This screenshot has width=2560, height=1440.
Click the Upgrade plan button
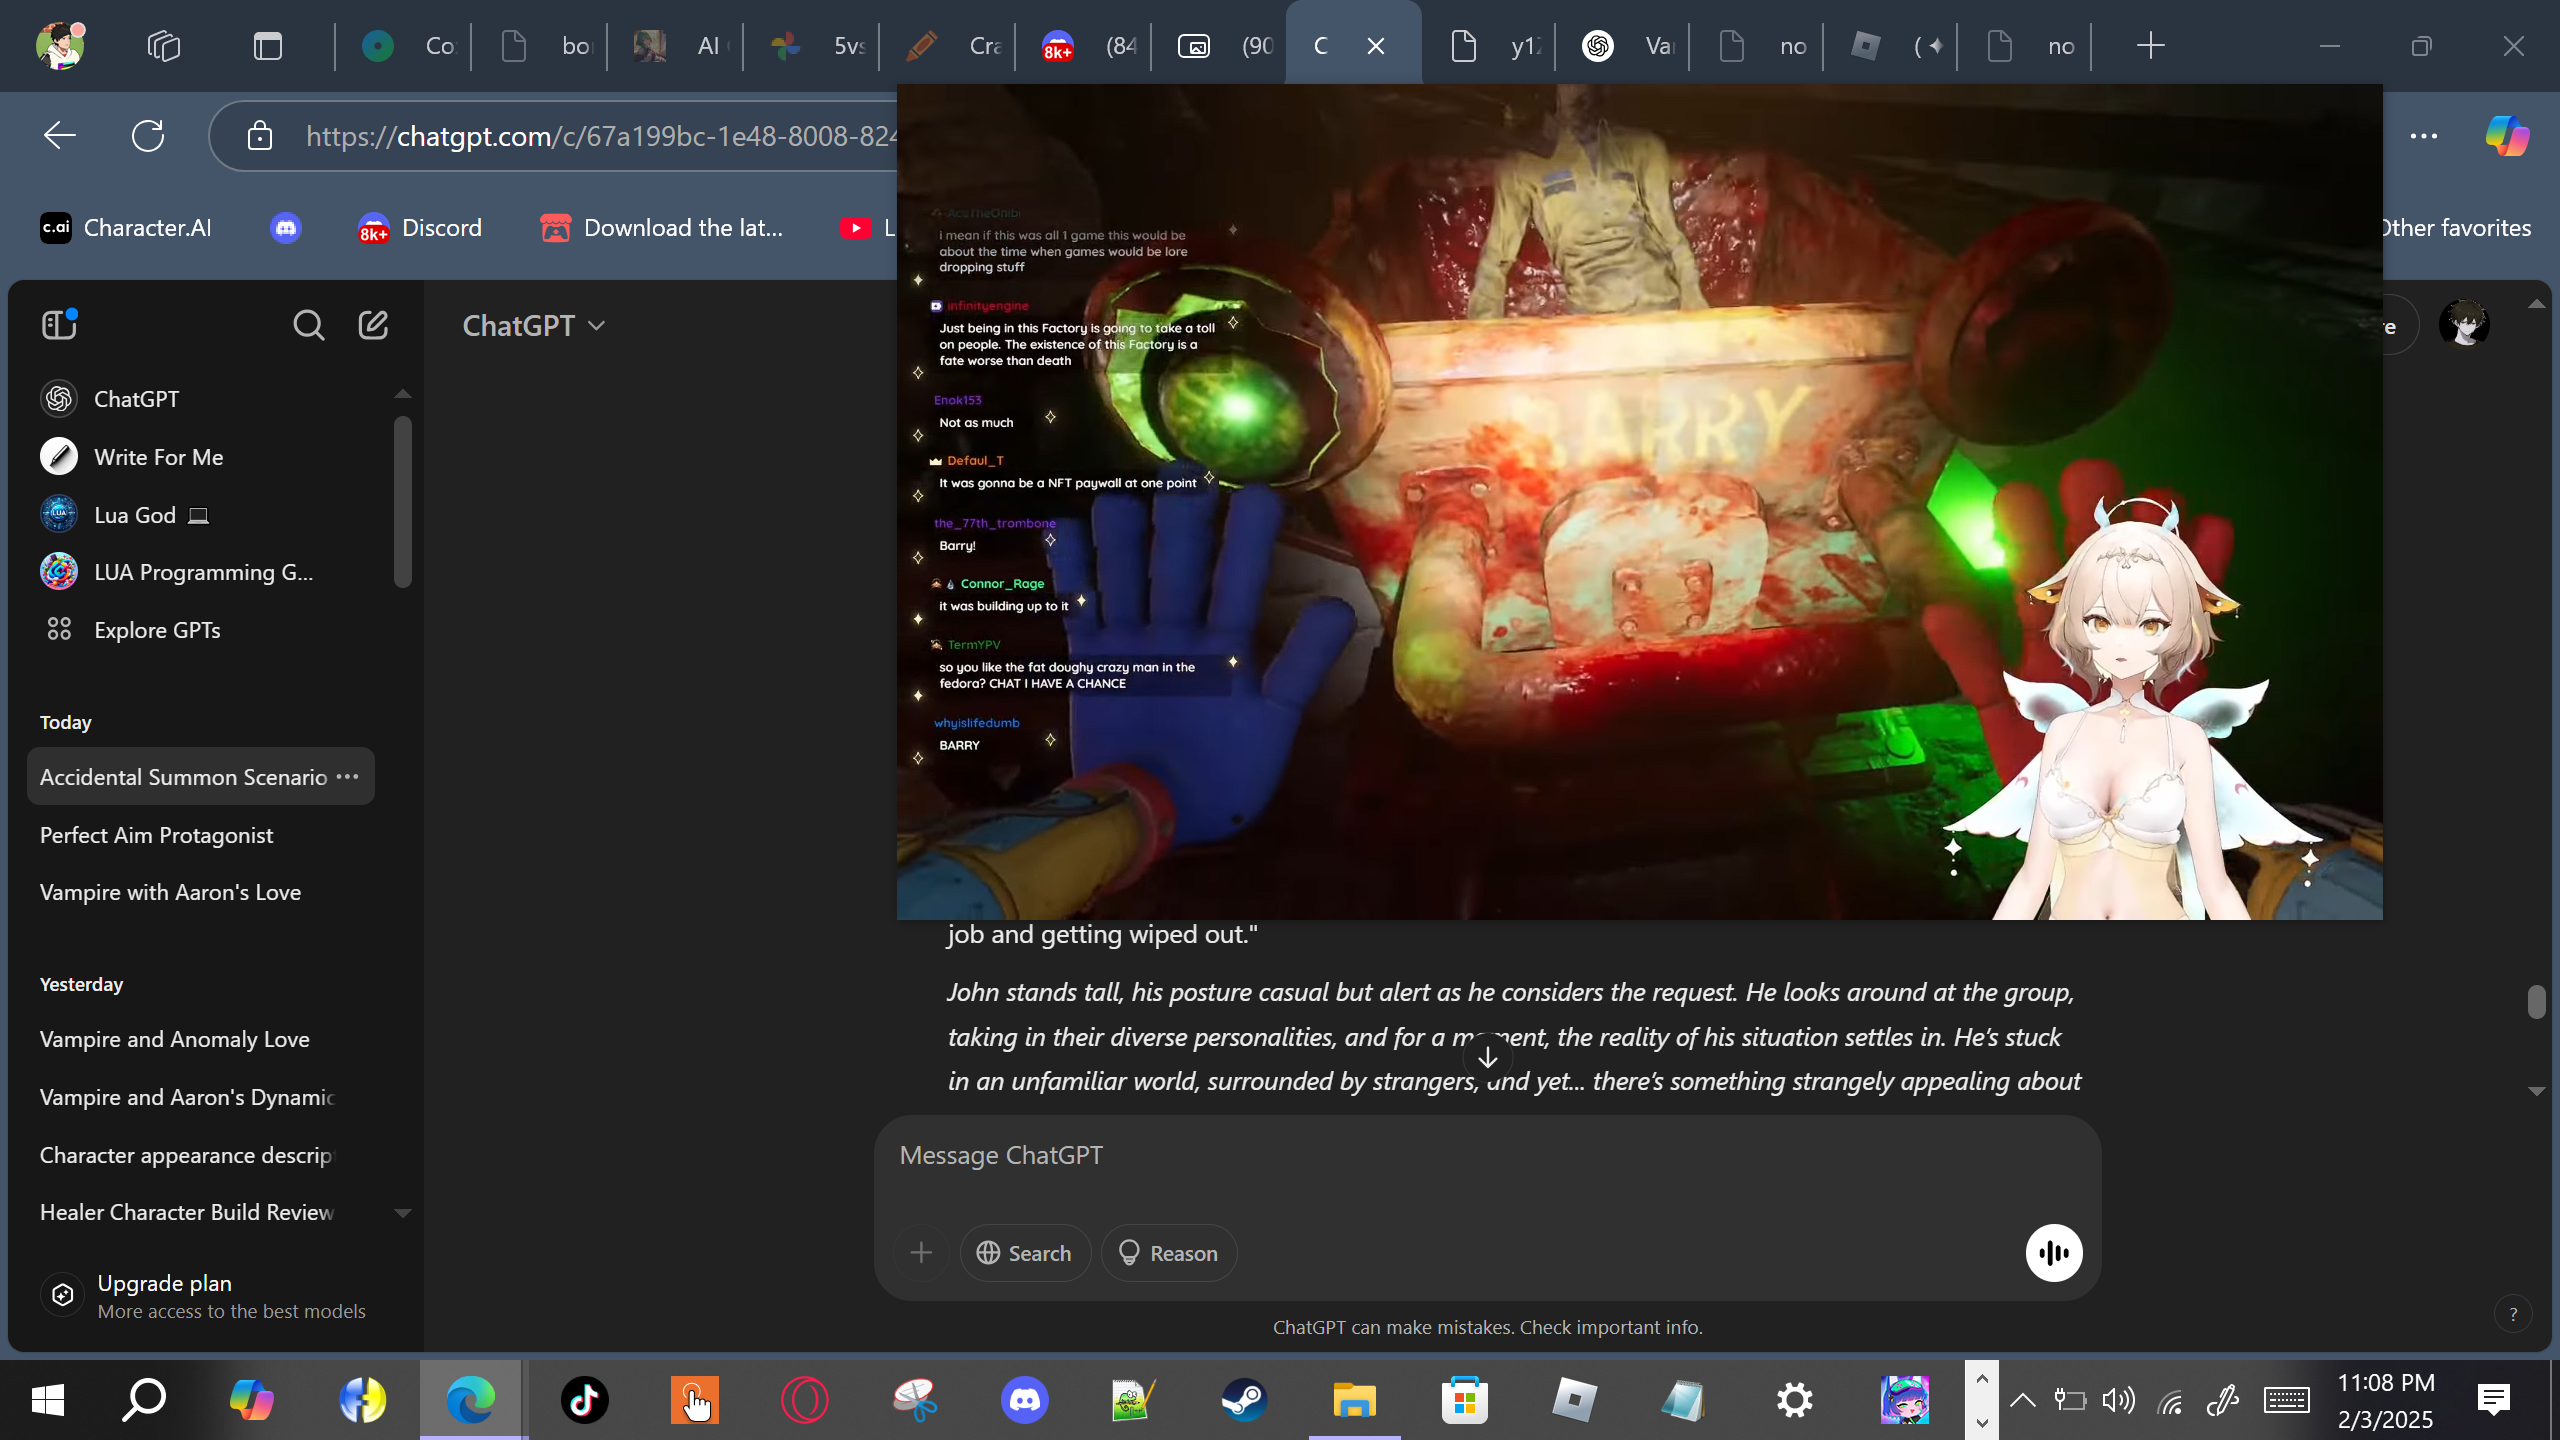coord(210,1296)
